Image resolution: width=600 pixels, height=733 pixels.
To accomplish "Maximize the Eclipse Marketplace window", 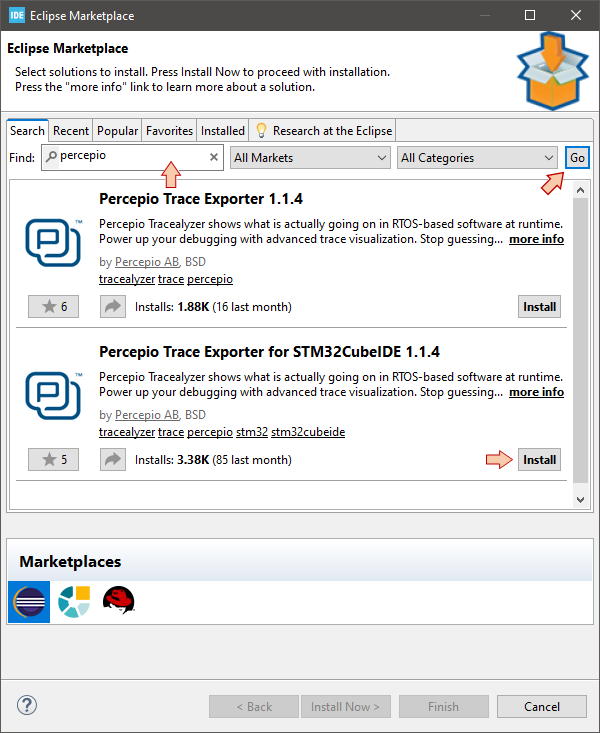I will [530, 15].
